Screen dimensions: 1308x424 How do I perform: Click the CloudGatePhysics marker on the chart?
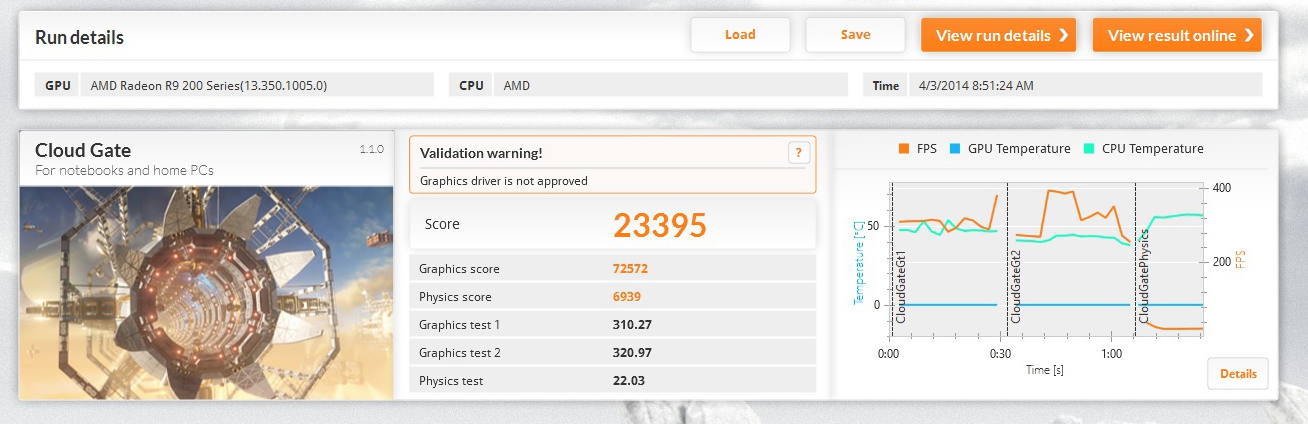(x=1144, y=275)
